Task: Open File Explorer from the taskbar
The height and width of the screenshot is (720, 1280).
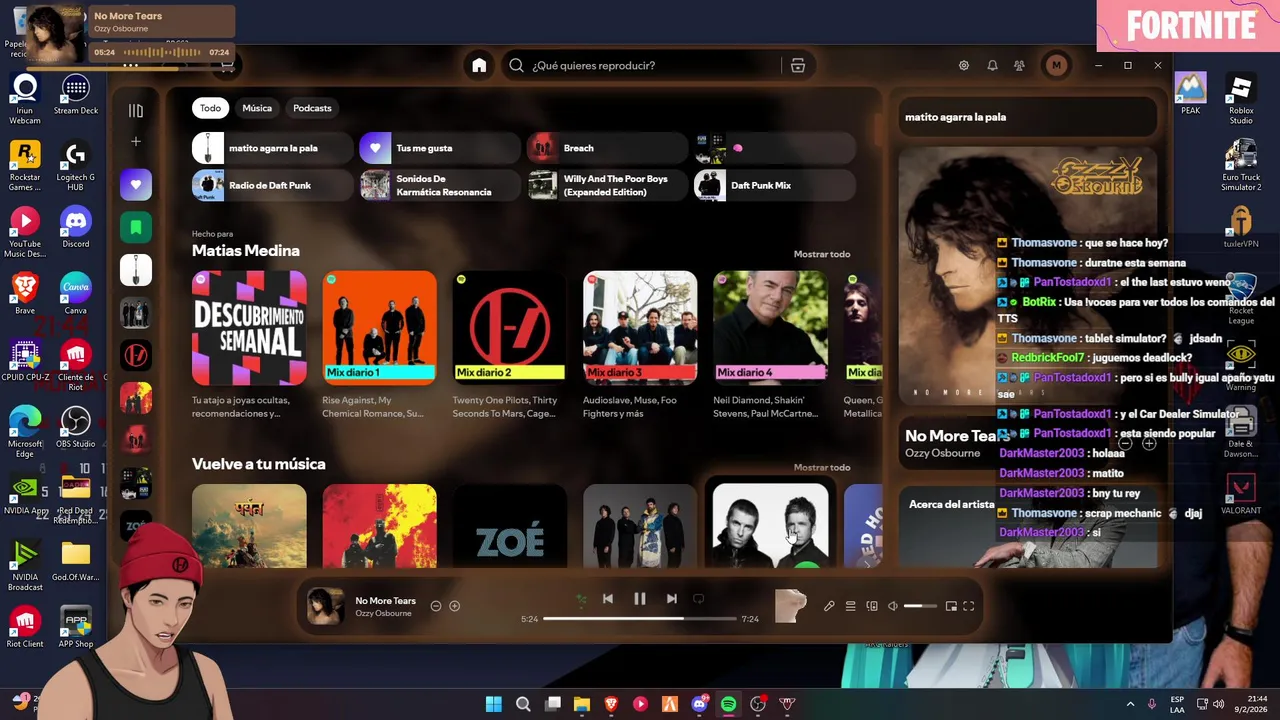Action: tap(581, 704)
